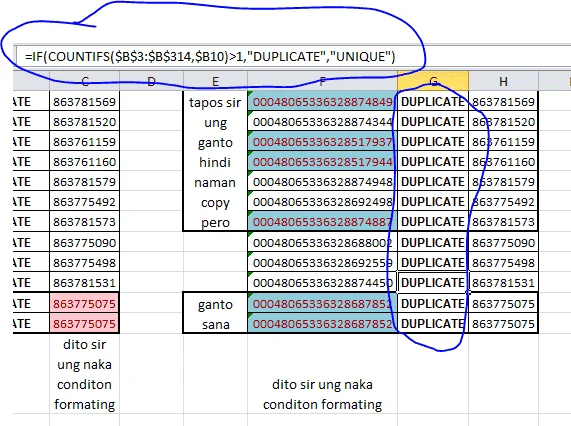Select note 'dito sir ung naka conditon formating' under column C

click(x=84, y=374)
